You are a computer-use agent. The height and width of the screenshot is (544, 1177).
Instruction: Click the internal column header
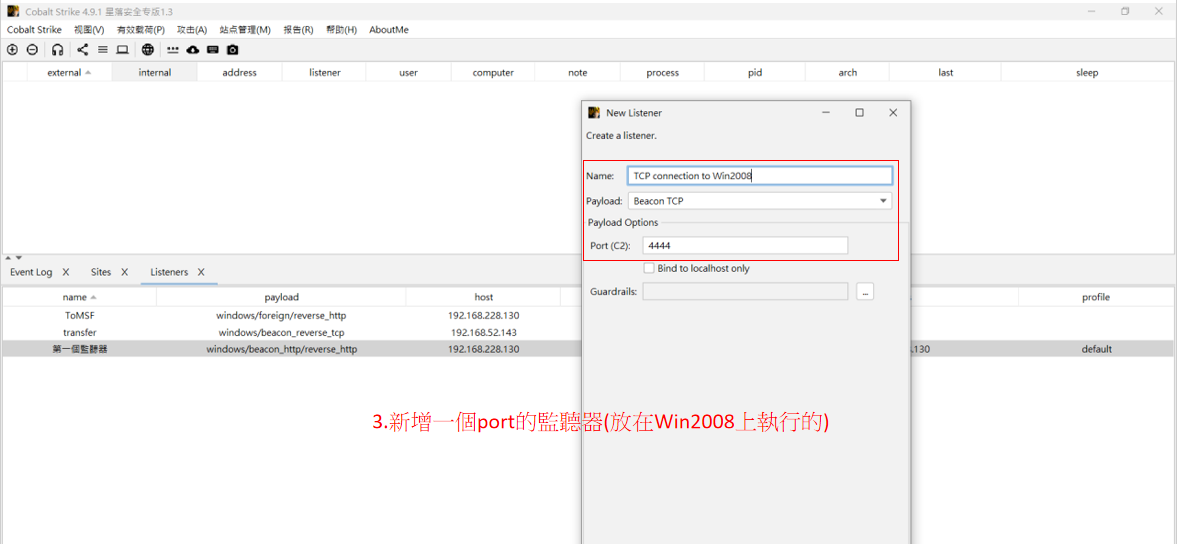coord(155,73)
